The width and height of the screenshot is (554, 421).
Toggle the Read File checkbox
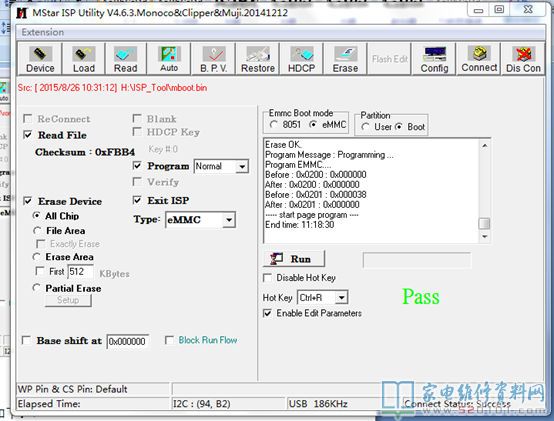[28, 135]
